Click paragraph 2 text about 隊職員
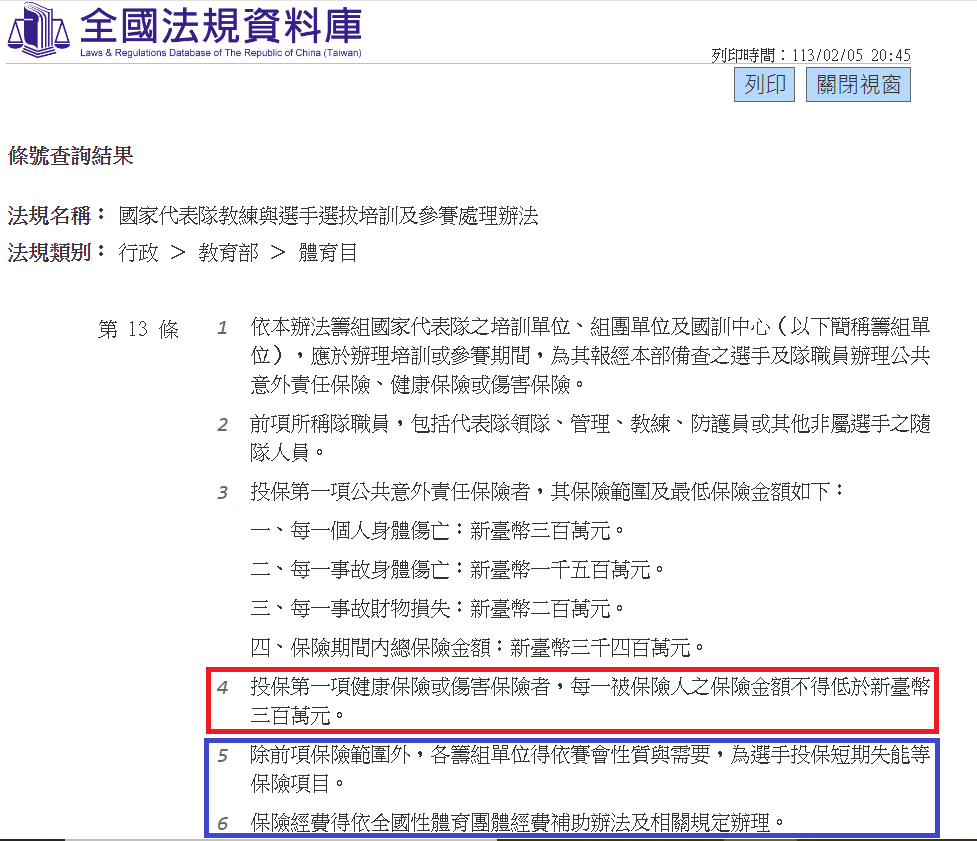Screen dimensions: 977x841 pyautogui.click(x=590, y=438)
